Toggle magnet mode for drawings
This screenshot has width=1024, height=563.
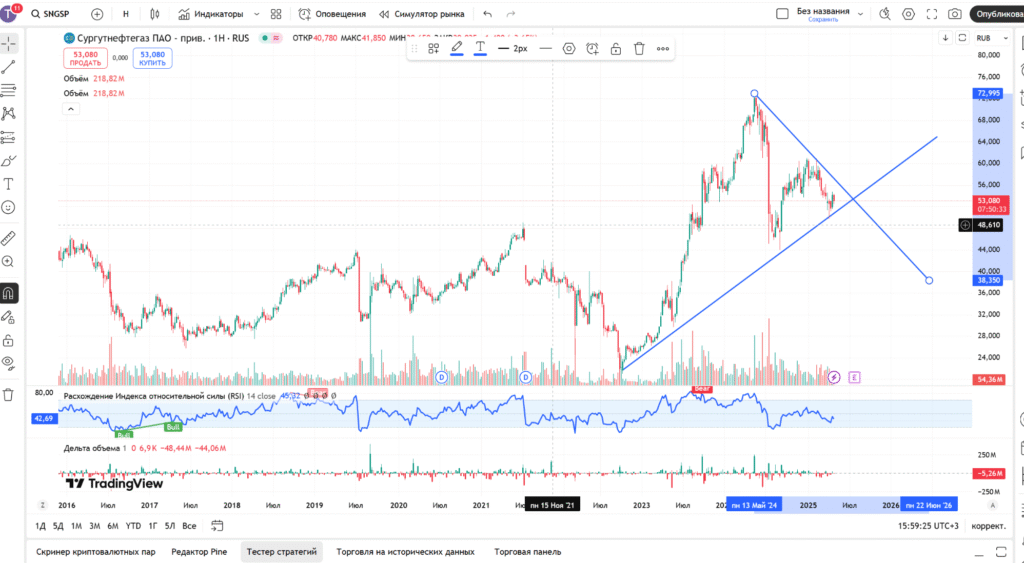pyautogui.click(x=8, y=293)
